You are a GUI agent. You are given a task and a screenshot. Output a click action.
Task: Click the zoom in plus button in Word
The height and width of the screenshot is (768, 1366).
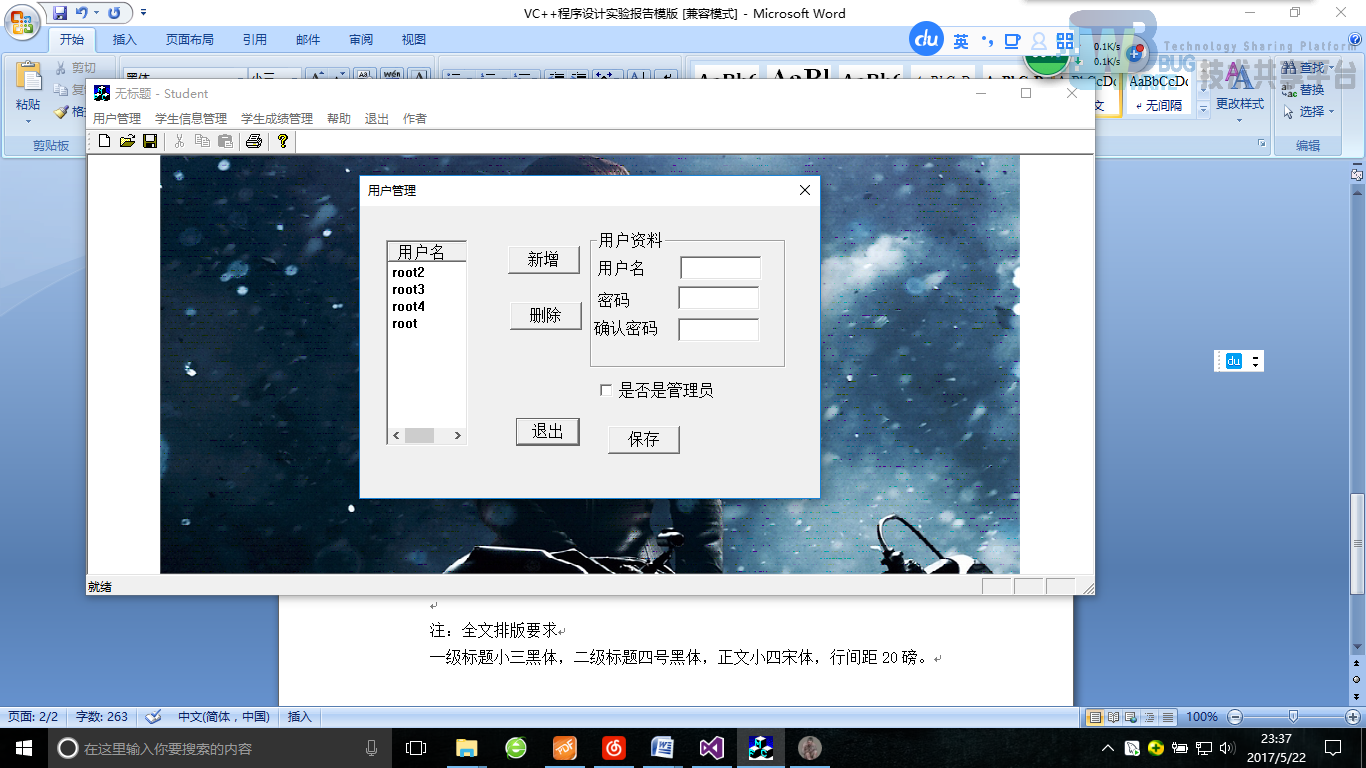[1352, 717]
